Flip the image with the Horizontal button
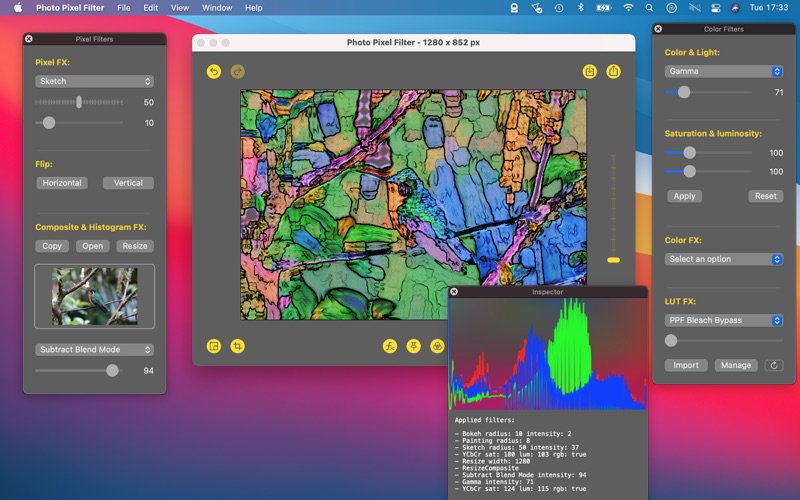This screenshot has height=500, width=800. coord(62,183)
